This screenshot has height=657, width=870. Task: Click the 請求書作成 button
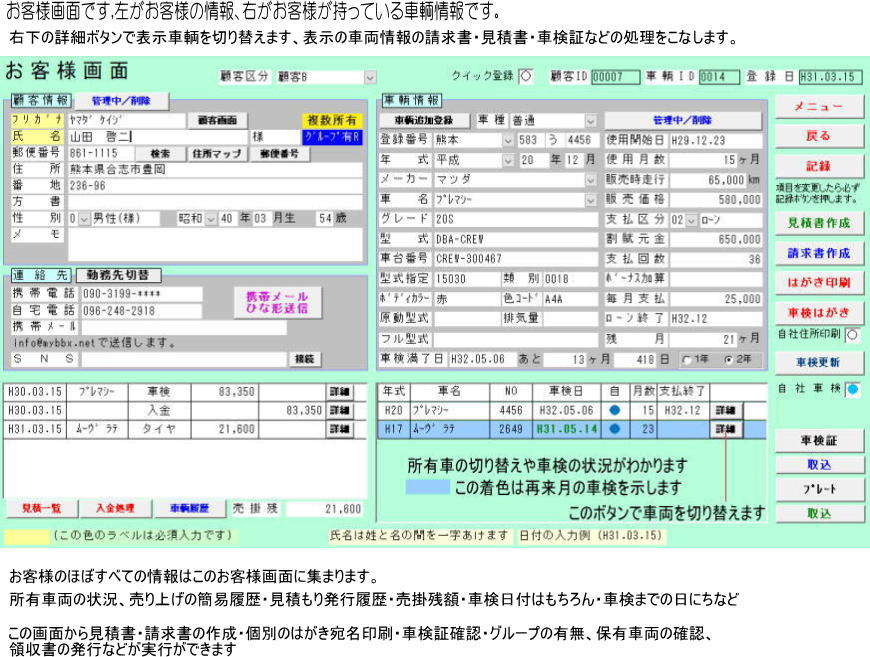click(819, 253)
